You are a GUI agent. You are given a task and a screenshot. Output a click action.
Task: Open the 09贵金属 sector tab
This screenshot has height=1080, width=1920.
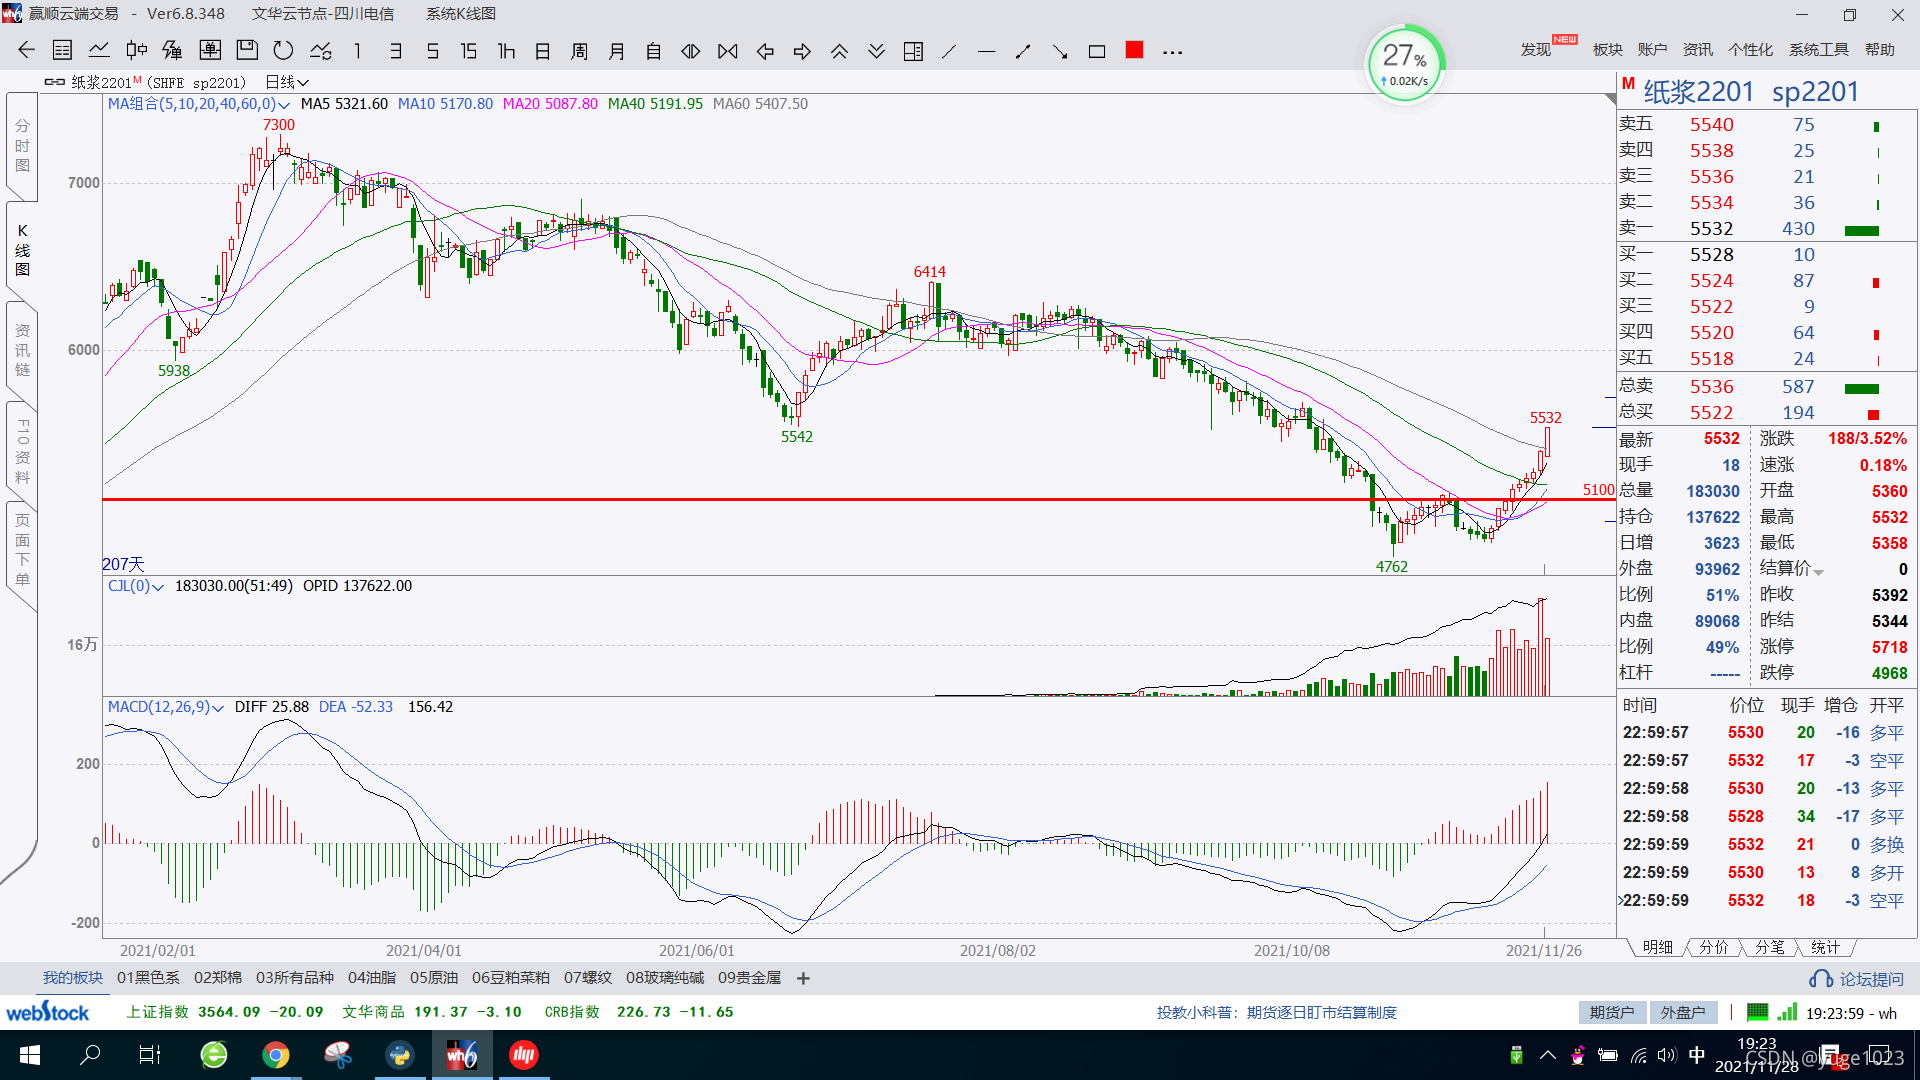click(750, 978)
